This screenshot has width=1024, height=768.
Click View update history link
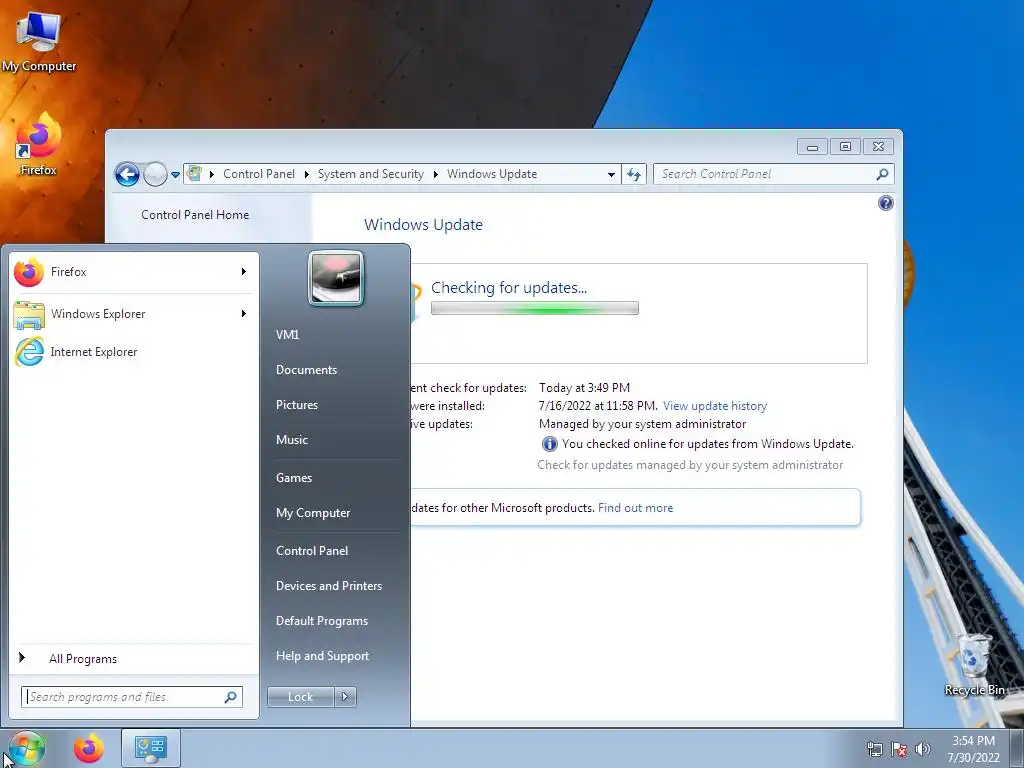click(x=714, y=406)
